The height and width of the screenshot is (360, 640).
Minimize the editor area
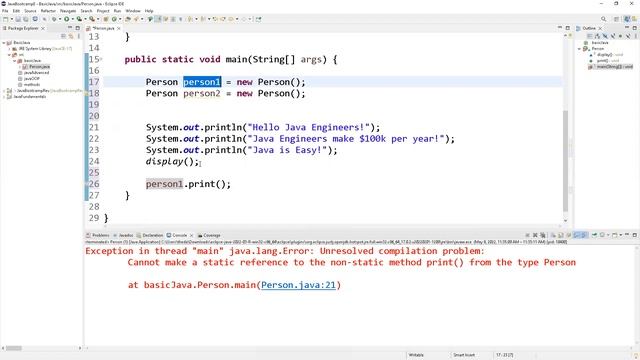[560, 28]
